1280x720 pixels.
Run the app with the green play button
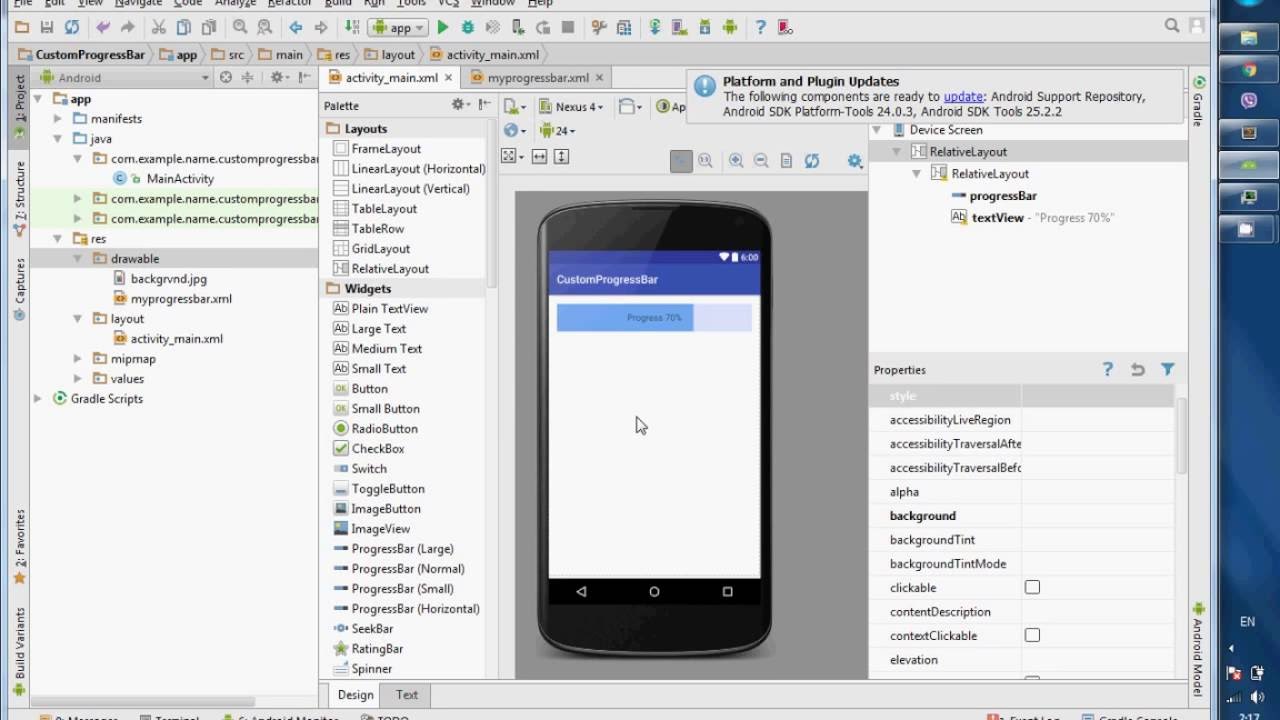(443, 28)
